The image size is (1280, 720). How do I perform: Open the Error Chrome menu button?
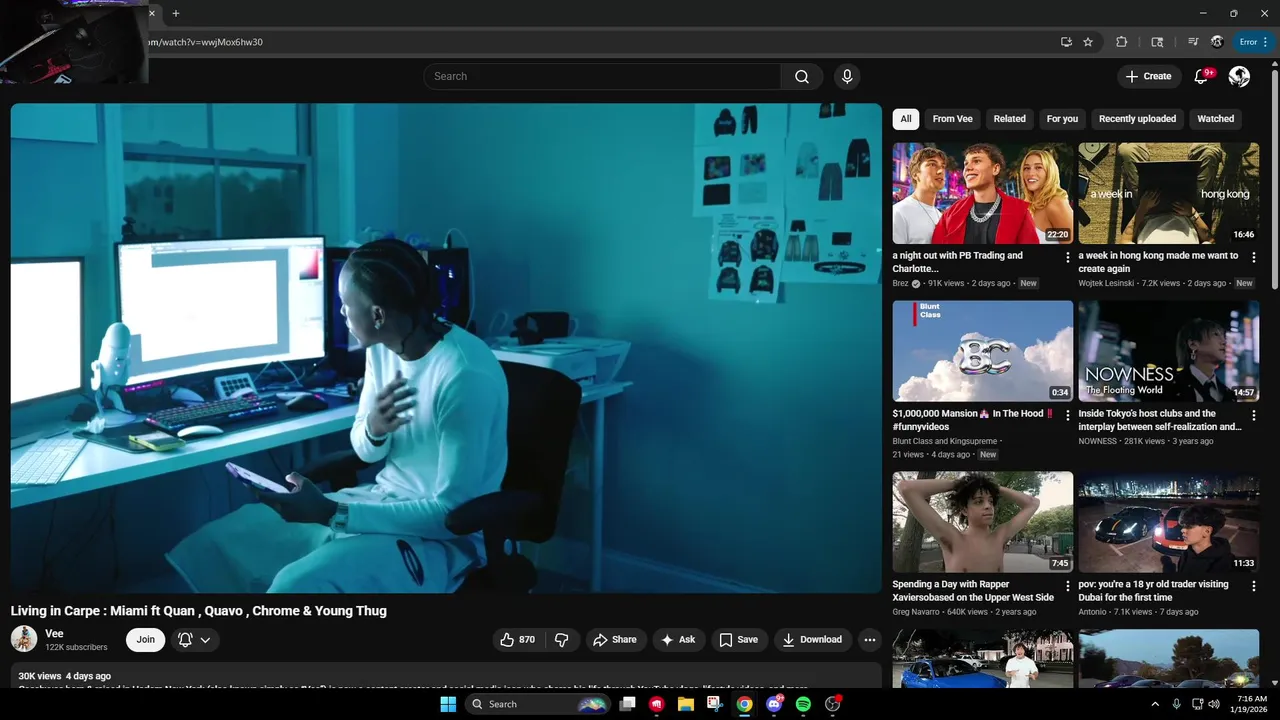1251,42
